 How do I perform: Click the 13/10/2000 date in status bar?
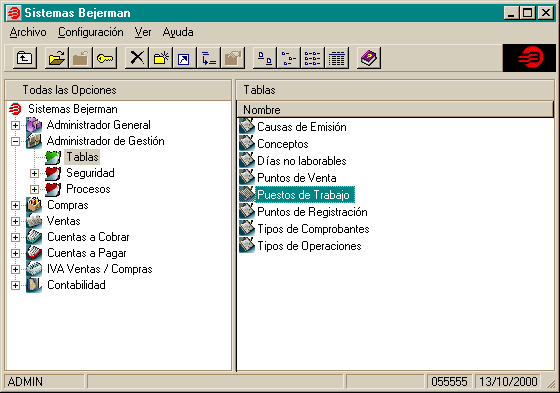pos(508,382)
